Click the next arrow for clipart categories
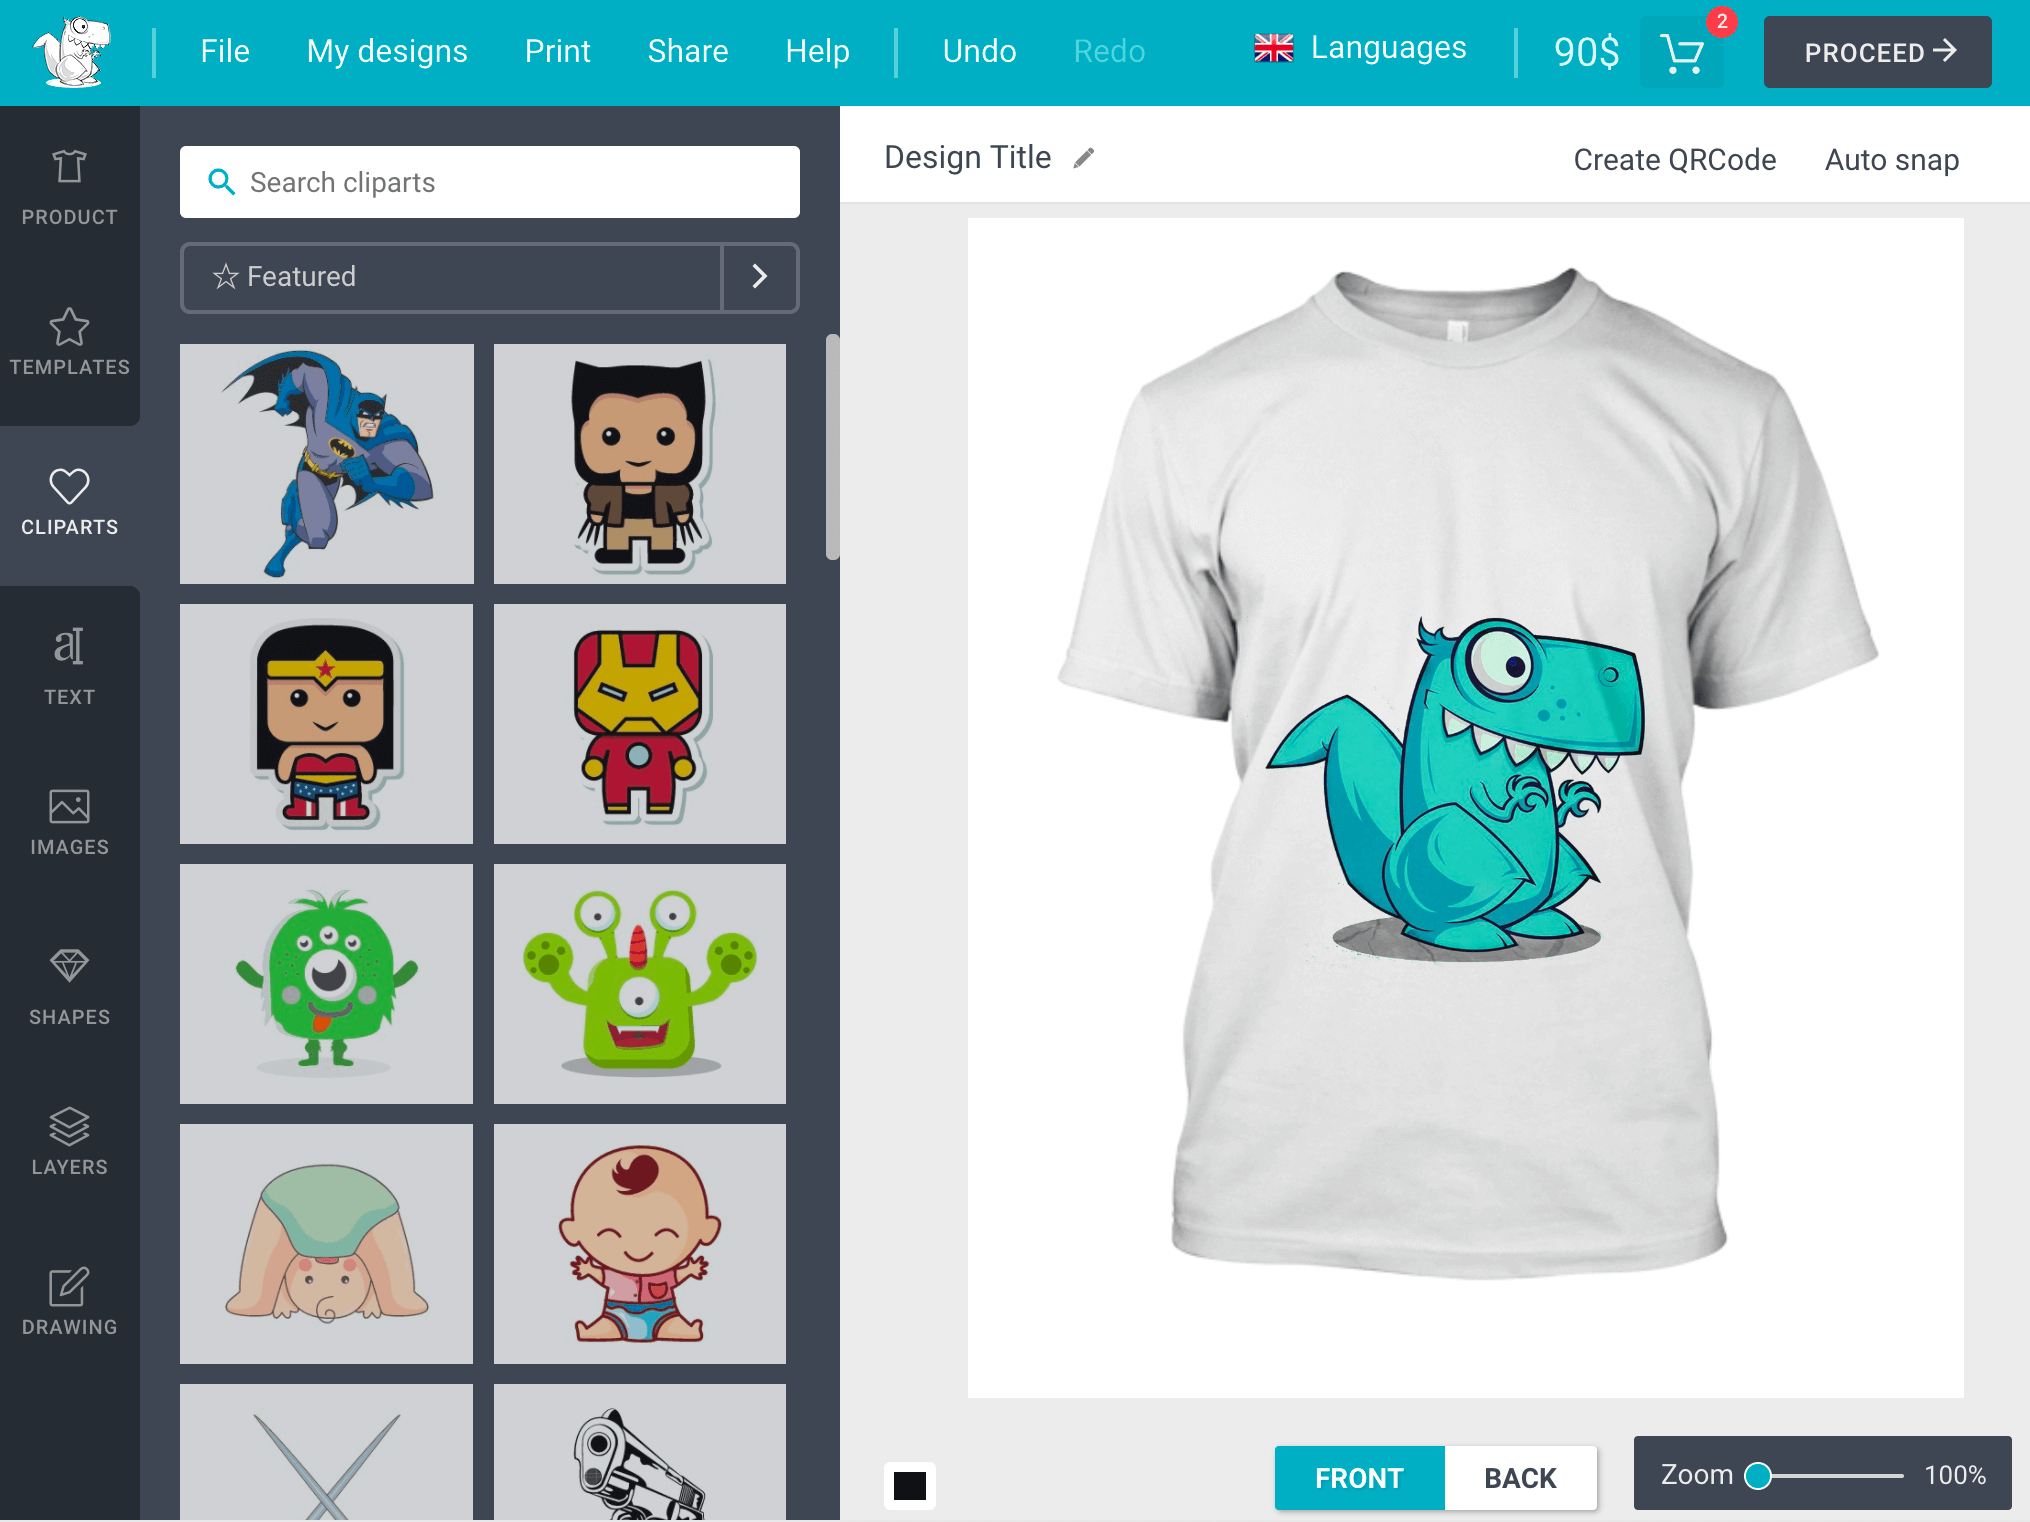Screen dimensions: 2030x1522 tap(761, 275)
